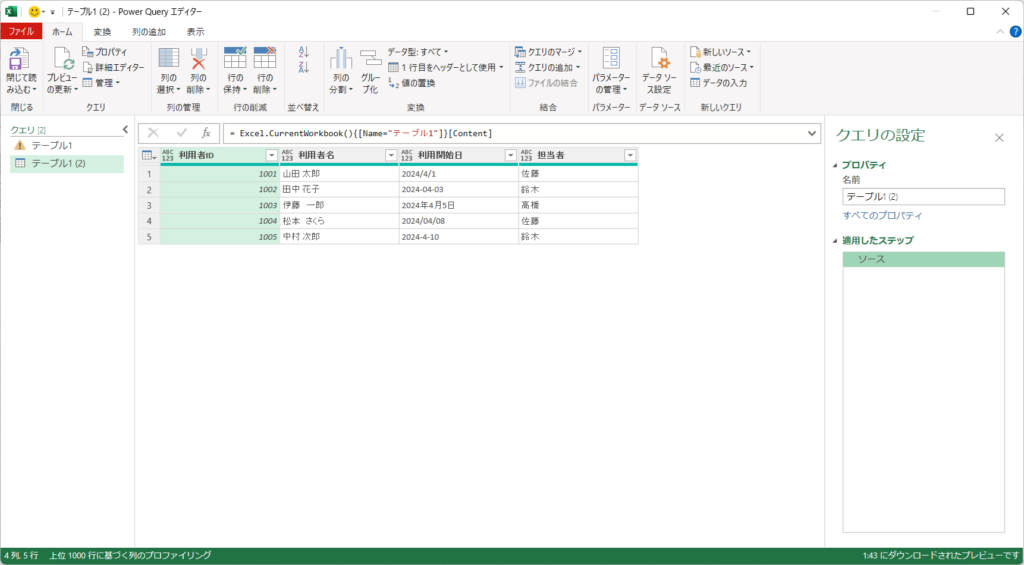Open the 利用開始日 column filter dropdown

pos(511,155)
